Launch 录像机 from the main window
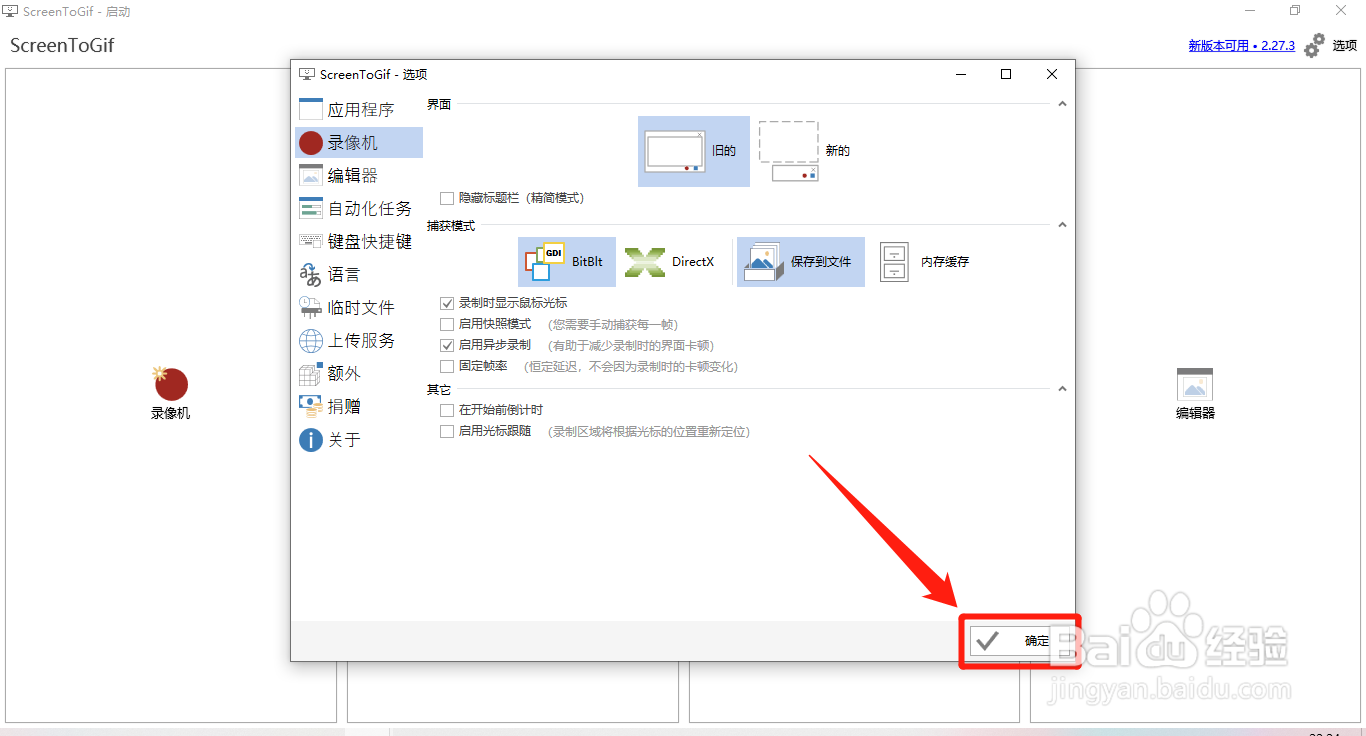 (171, 393)
